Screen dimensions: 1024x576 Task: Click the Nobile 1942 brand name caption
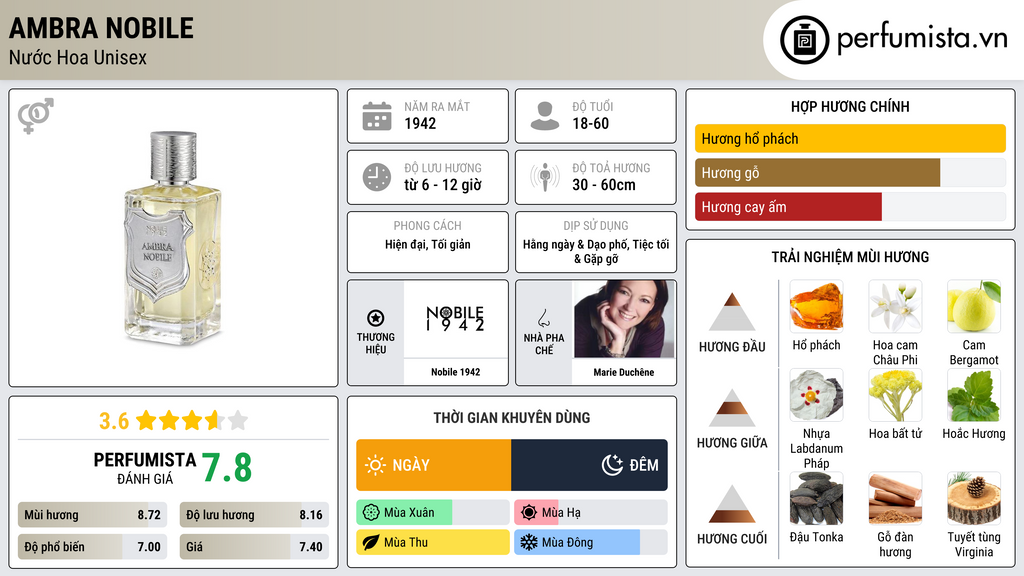point(455,372)
